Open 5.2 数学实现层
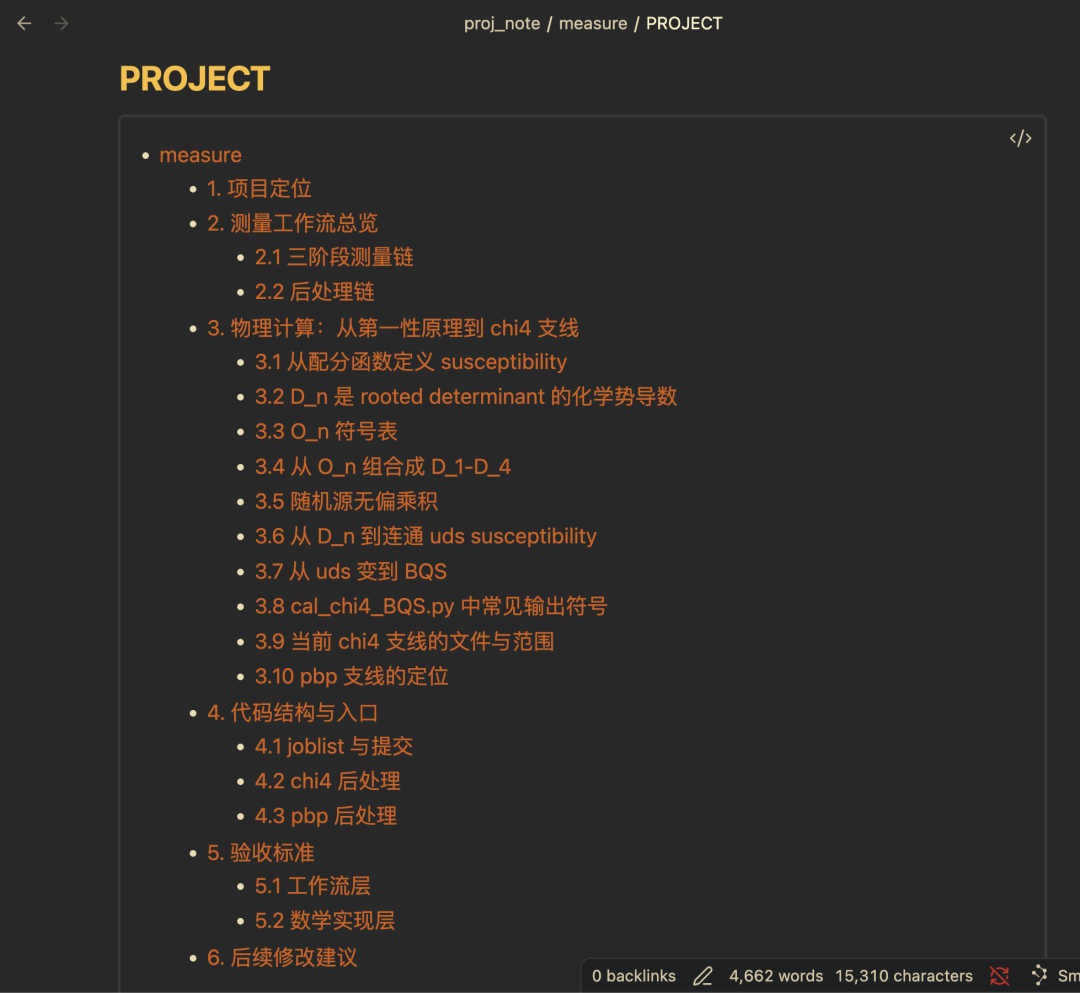 325,921
